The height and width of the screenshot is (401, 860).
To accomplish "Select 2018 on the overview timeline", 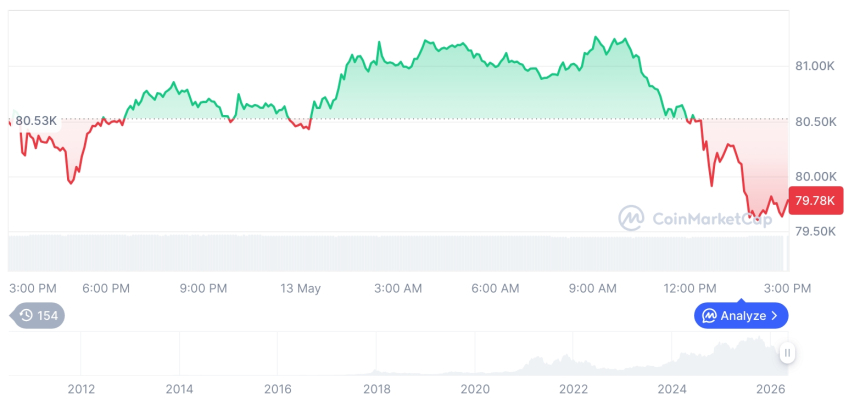I will (376, 389).
